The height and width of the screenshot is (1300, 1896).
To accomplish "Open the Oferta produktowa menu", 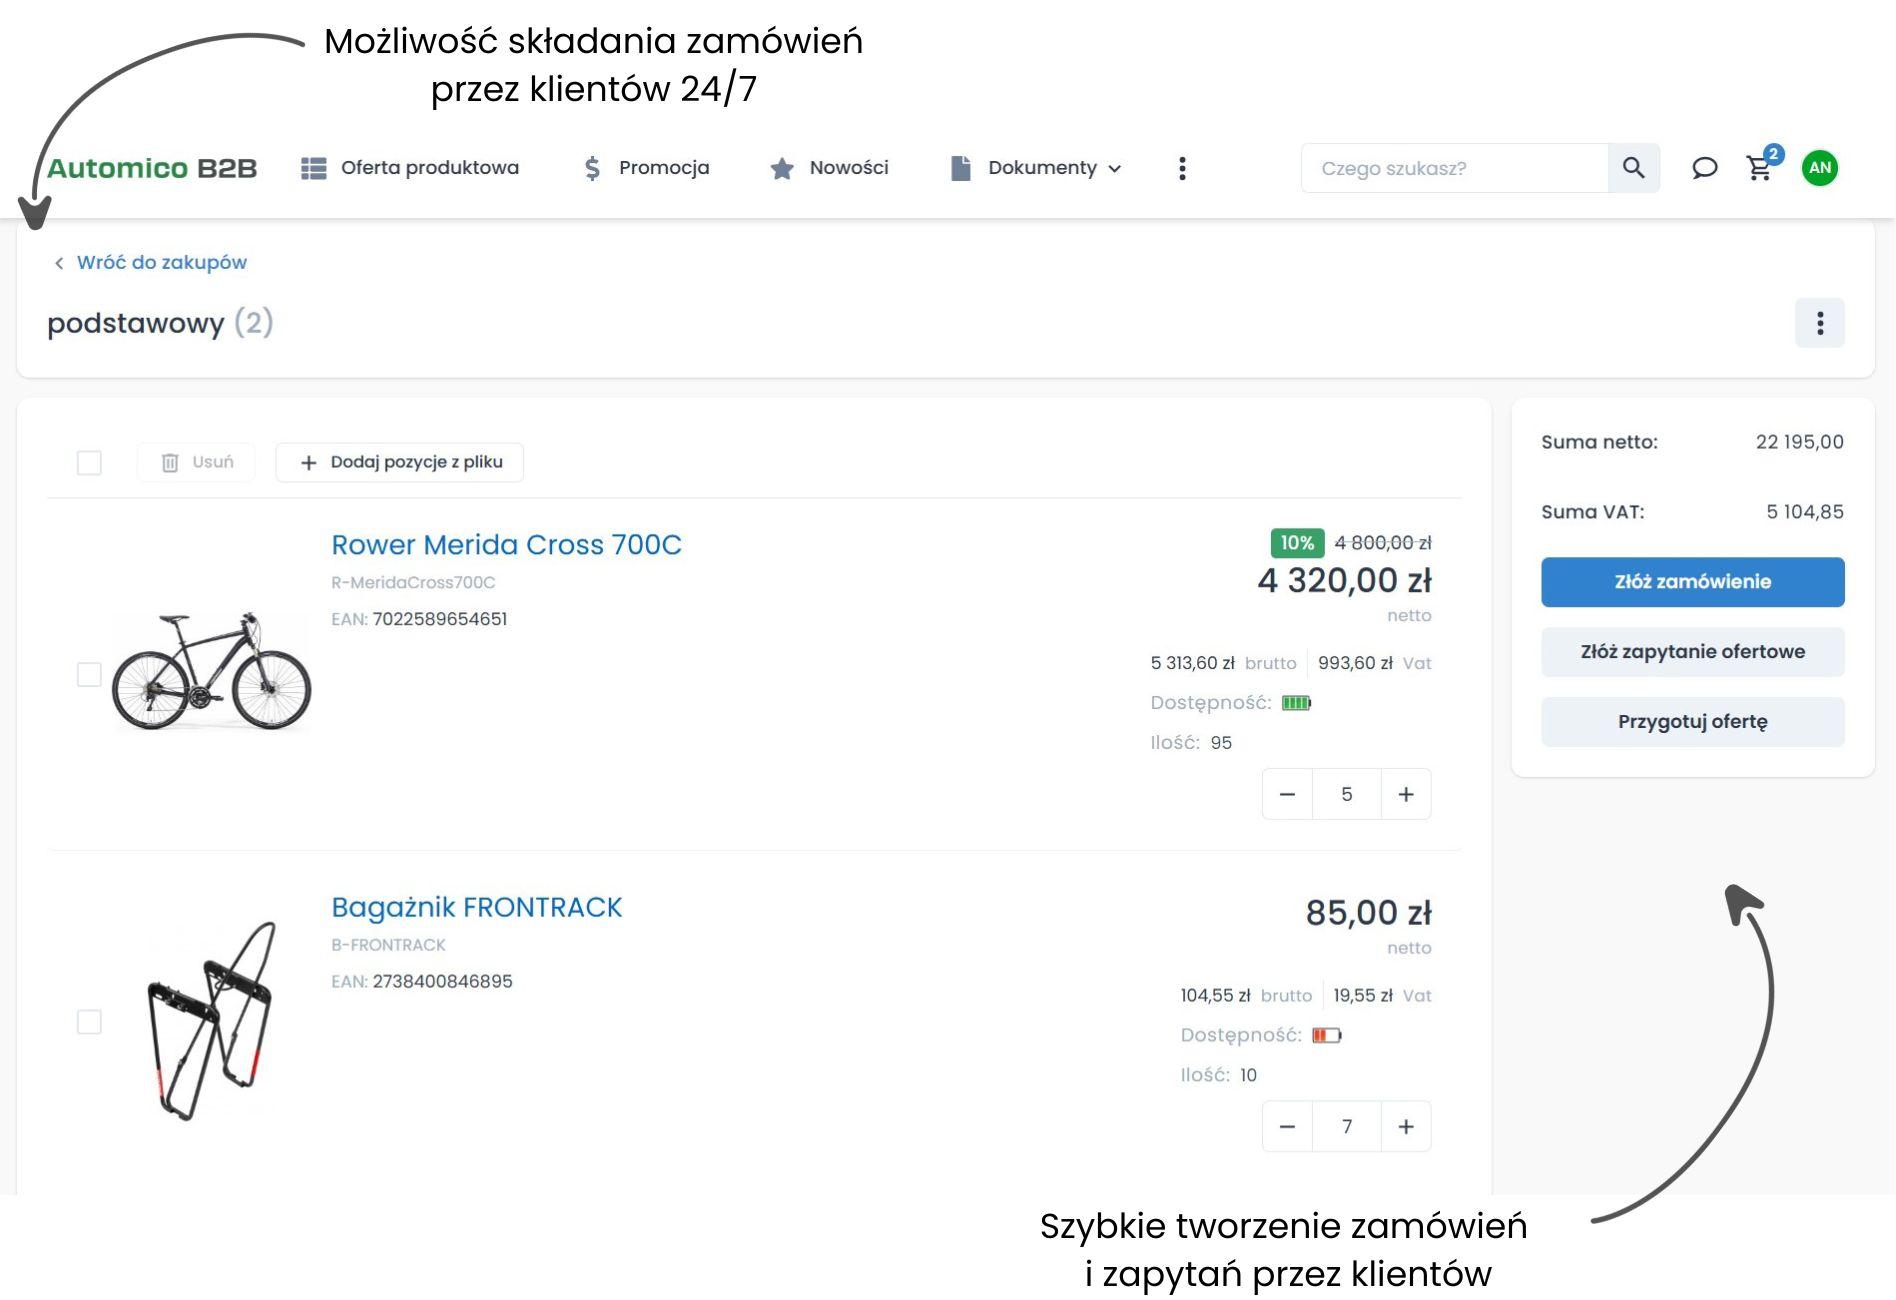I will click(x=430, y=168).
